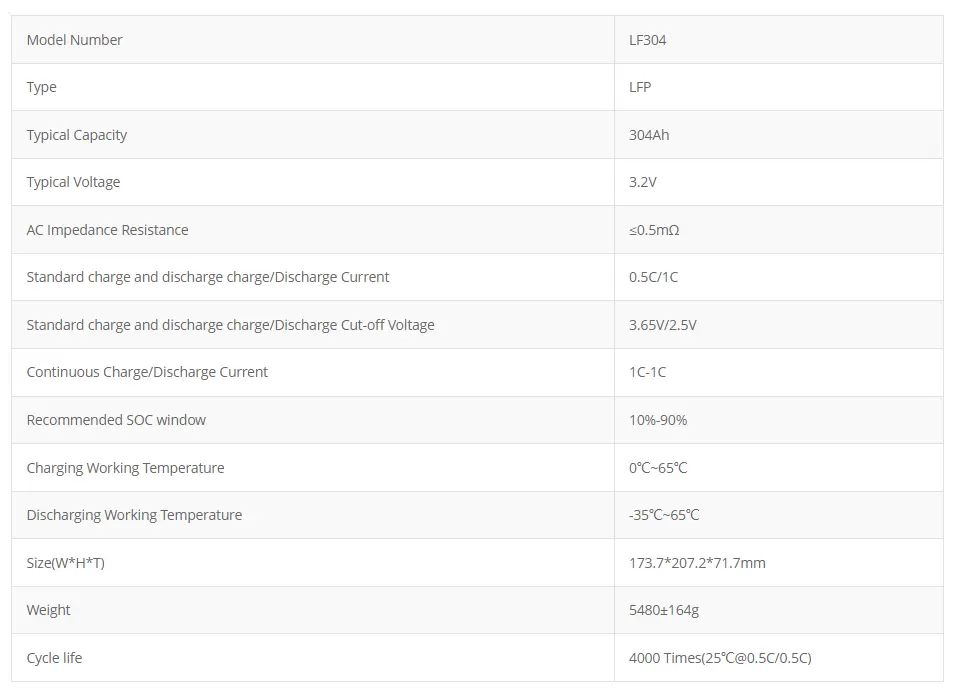
Task: Select the Typical Capacity label
Action: coord(77,135)
